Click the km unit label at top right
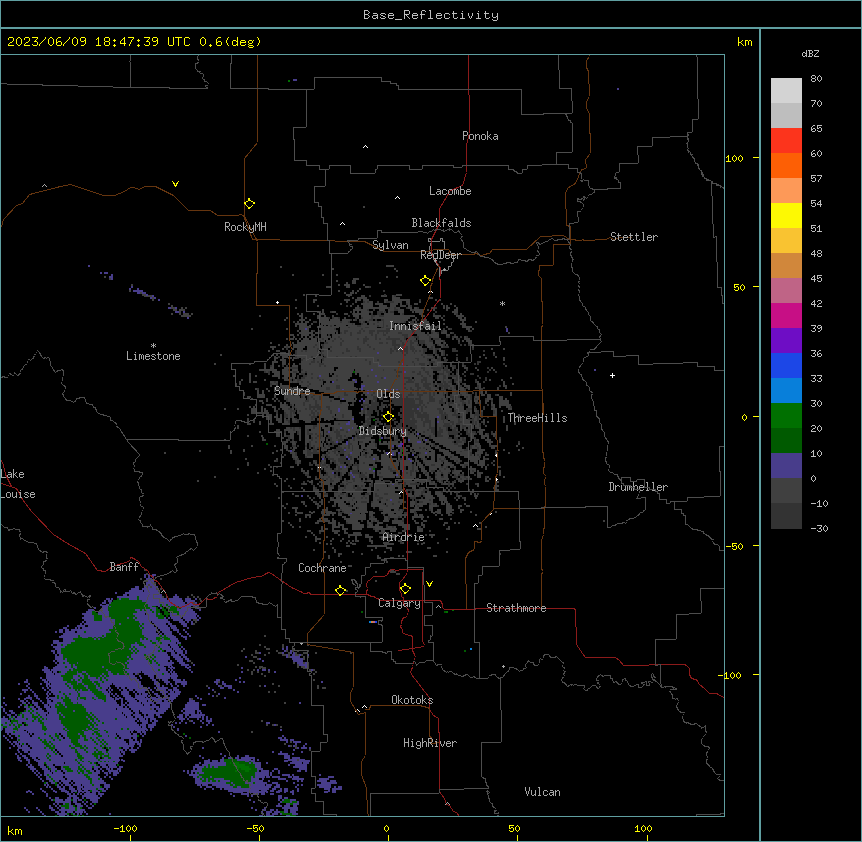This screenshot has width=862, height=842. [745, 42]
